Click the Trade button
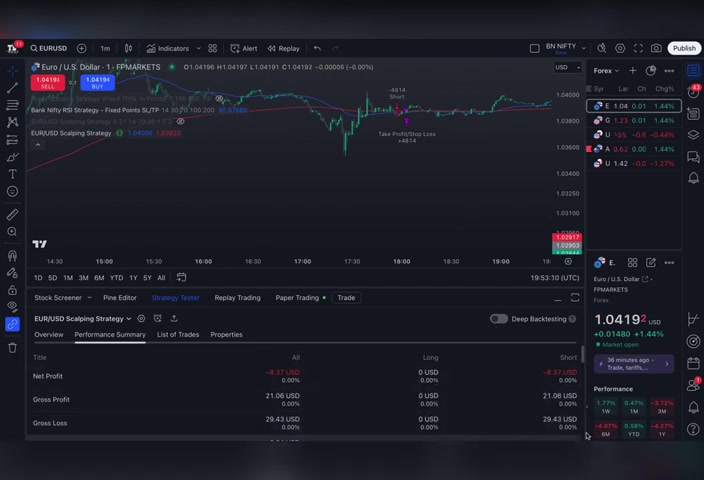 pos(346,297)
